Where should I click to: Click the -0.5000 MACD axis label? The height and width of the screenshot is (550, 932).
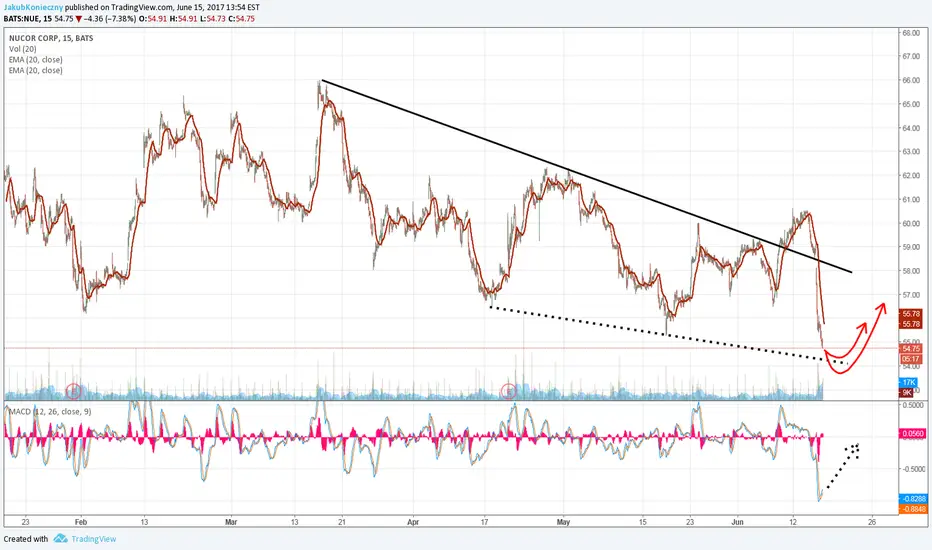pos(912,469)
